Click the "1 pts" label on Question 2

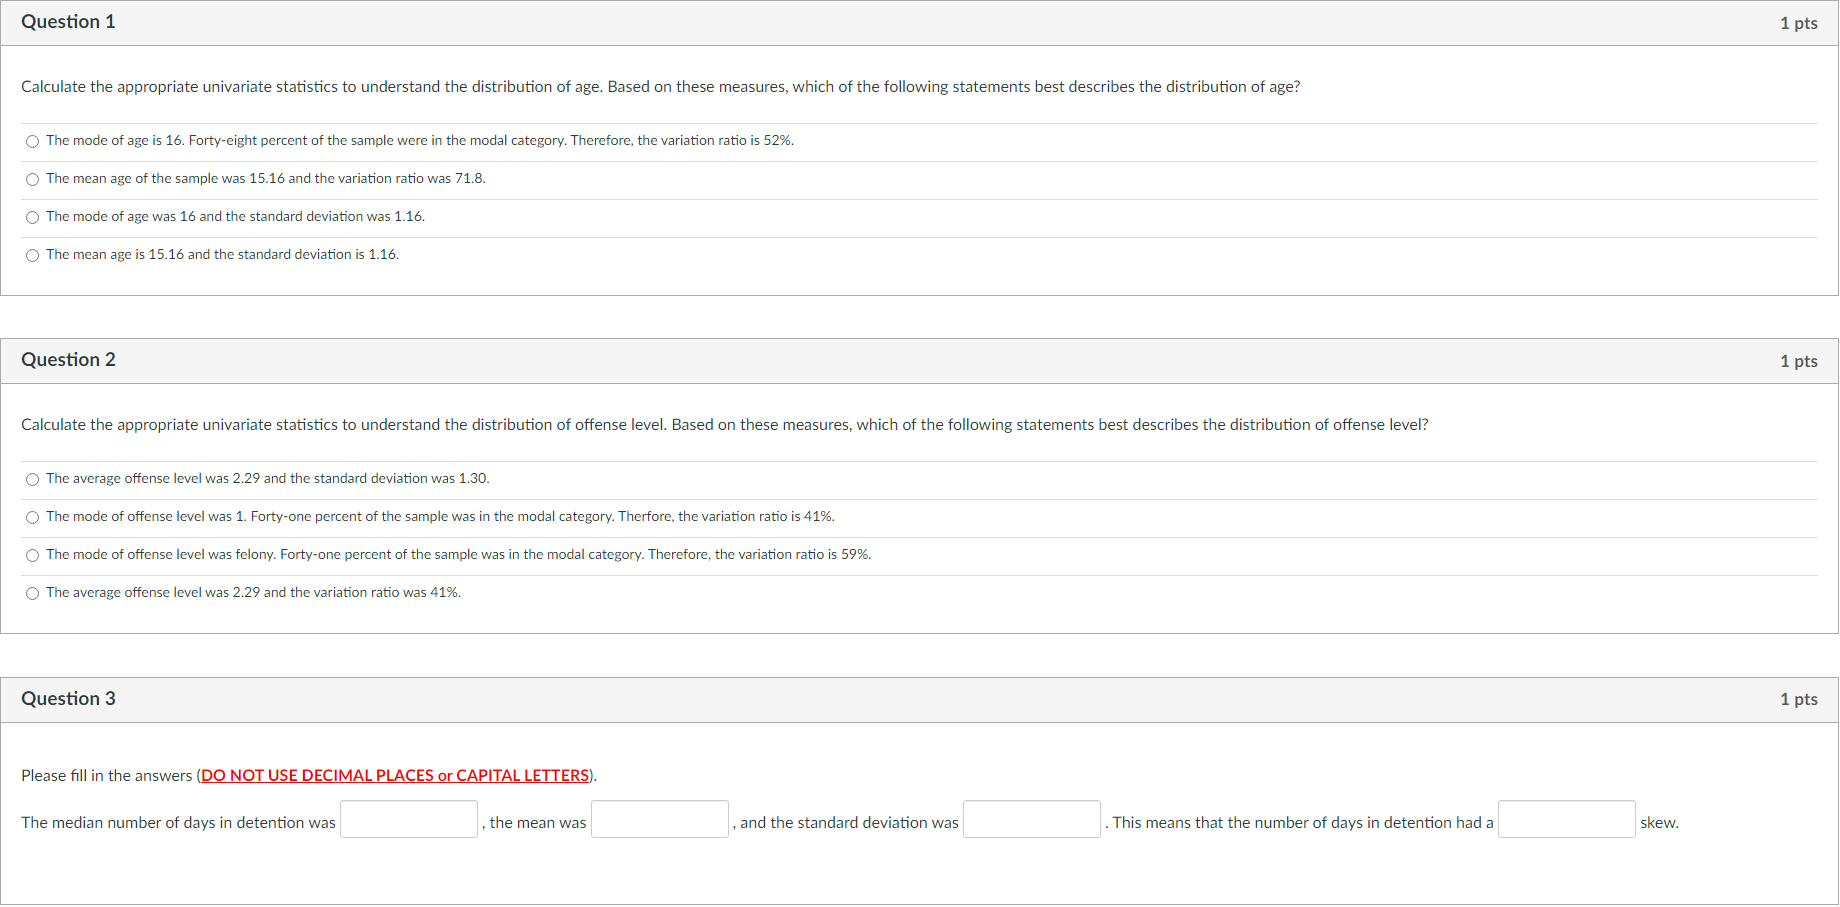click(1798, 361)
